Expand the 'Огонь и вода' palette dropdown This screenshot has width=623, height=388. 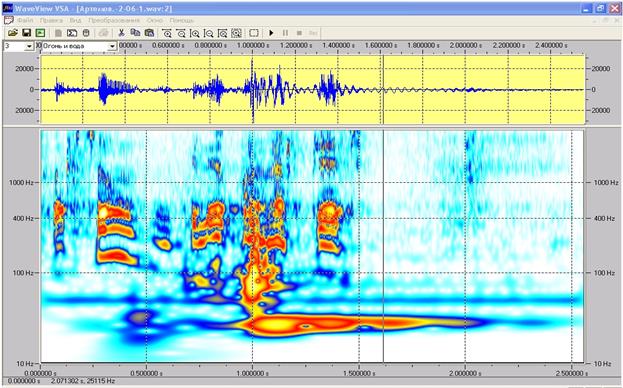point(112,47)
